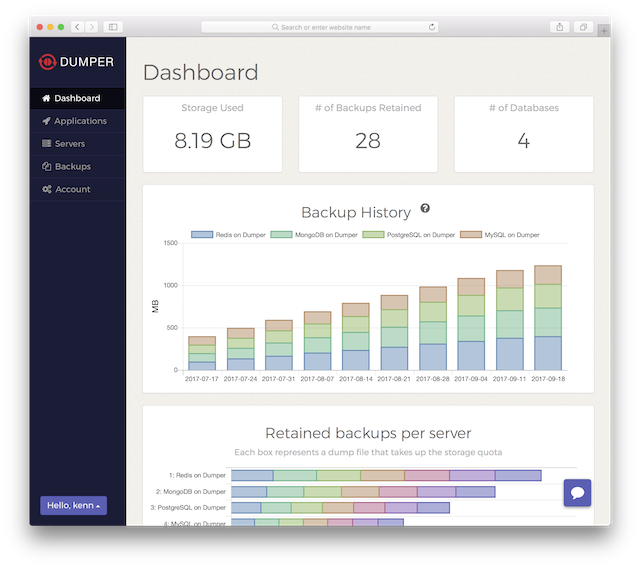The width and height of the screenshot is (640, 568).
Task: Reload the page with refresh icon
Action: (x=432, y=27)
